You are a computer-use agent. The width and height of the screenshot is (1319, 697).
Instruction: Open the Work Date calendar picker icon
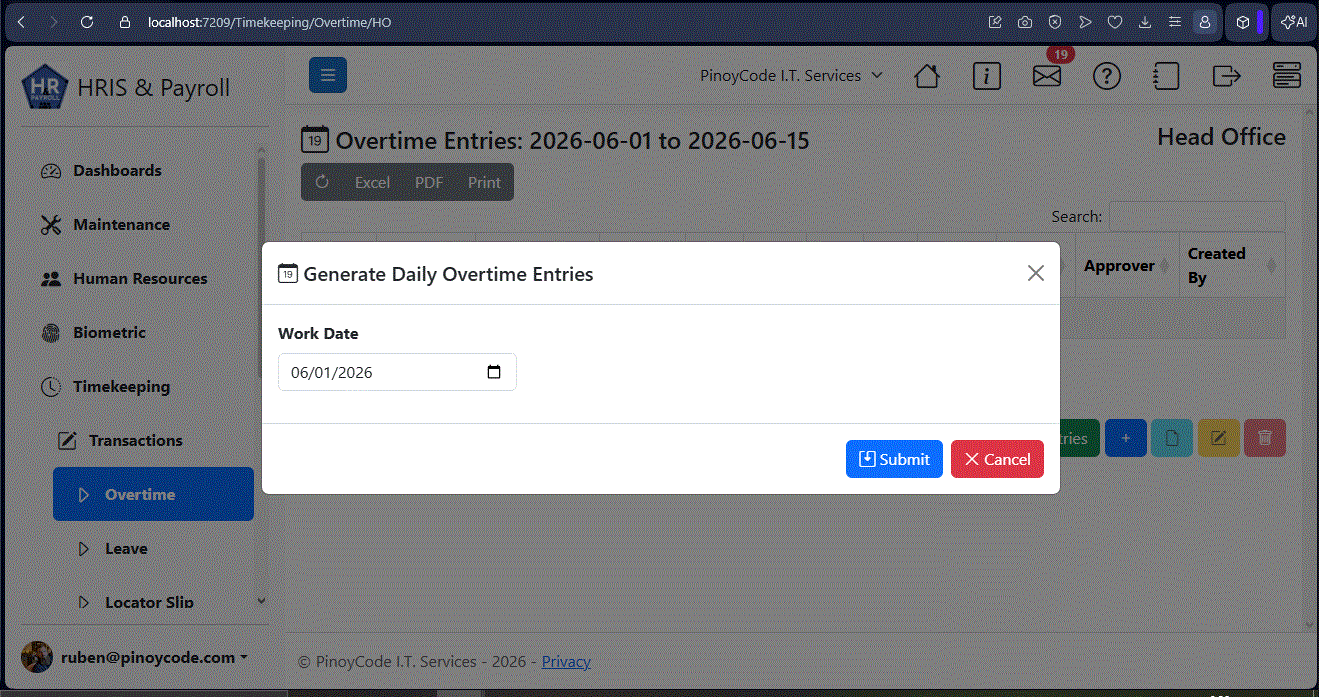pos(494,372)
